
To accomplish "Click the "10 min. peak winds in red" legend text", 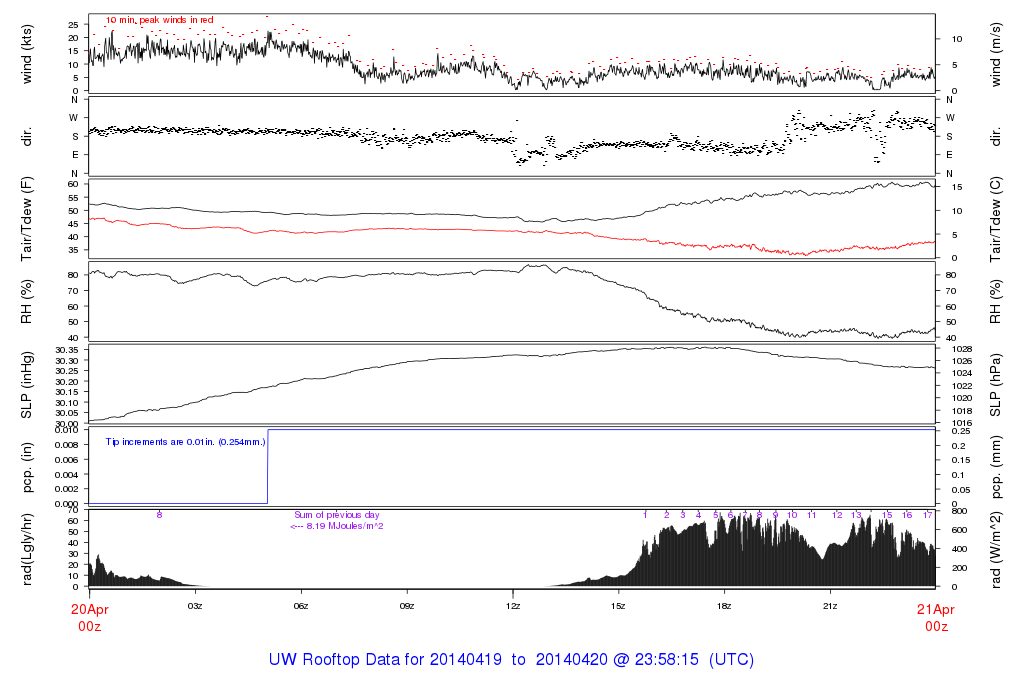I will [159, 20].
